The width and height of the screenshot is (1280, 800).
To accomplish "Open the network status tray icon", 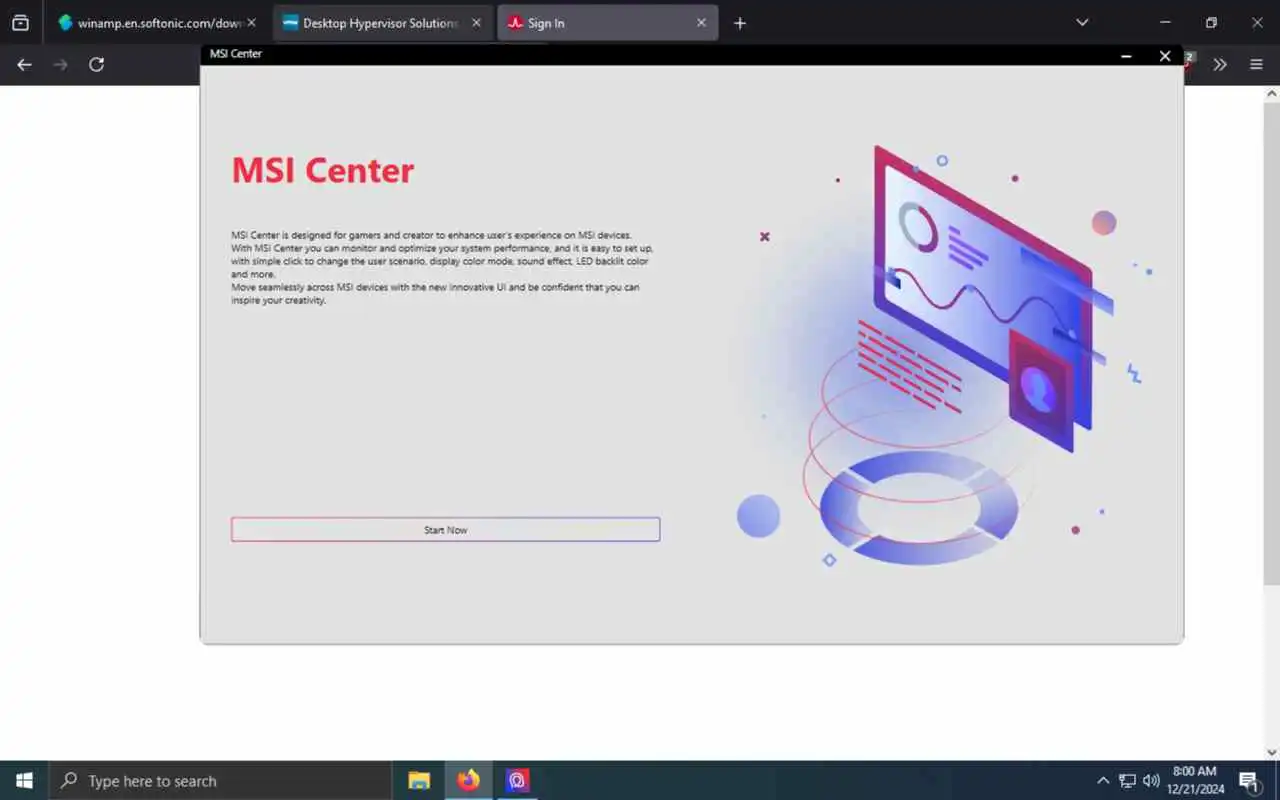I will 1127,780.
